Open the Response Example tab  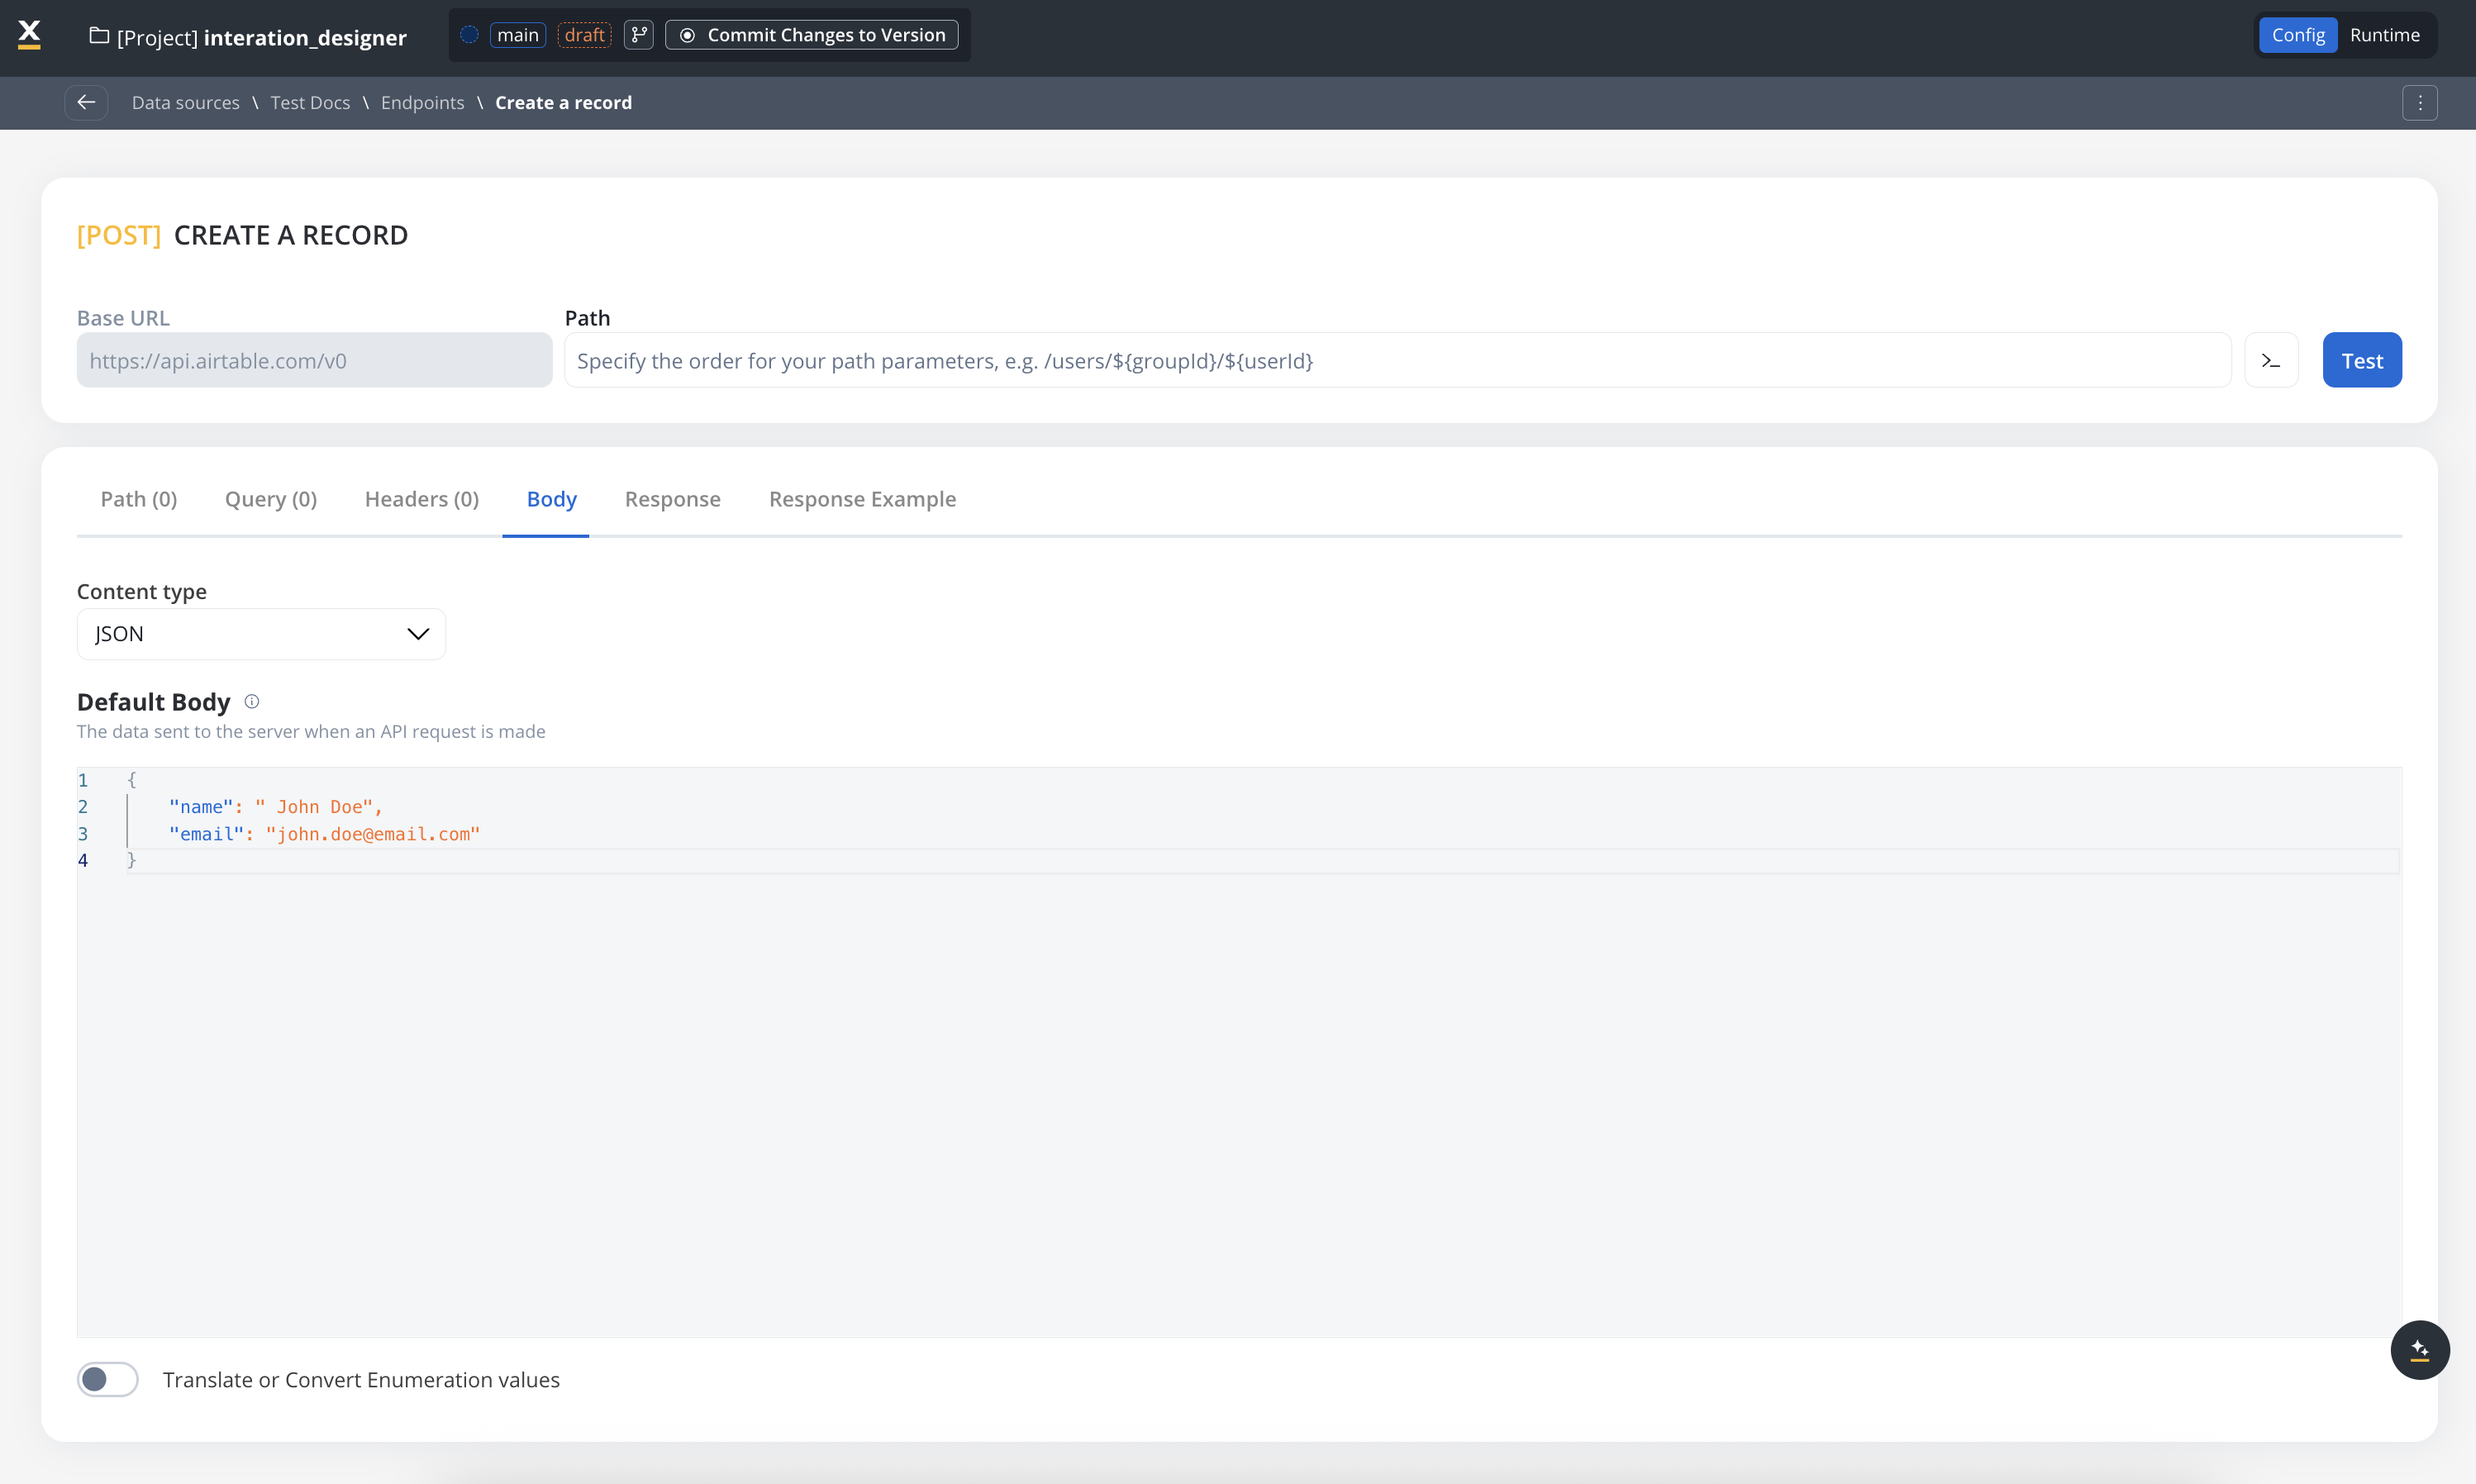[862, 499]
